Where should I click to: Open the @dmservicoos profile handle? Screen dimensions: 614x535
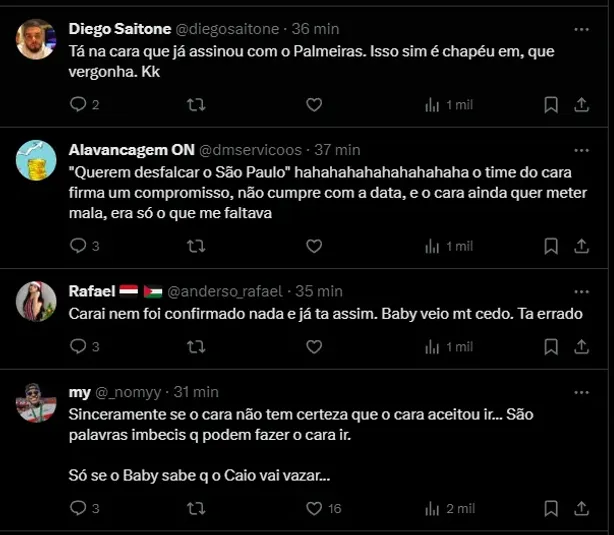(x=251, y=149)
